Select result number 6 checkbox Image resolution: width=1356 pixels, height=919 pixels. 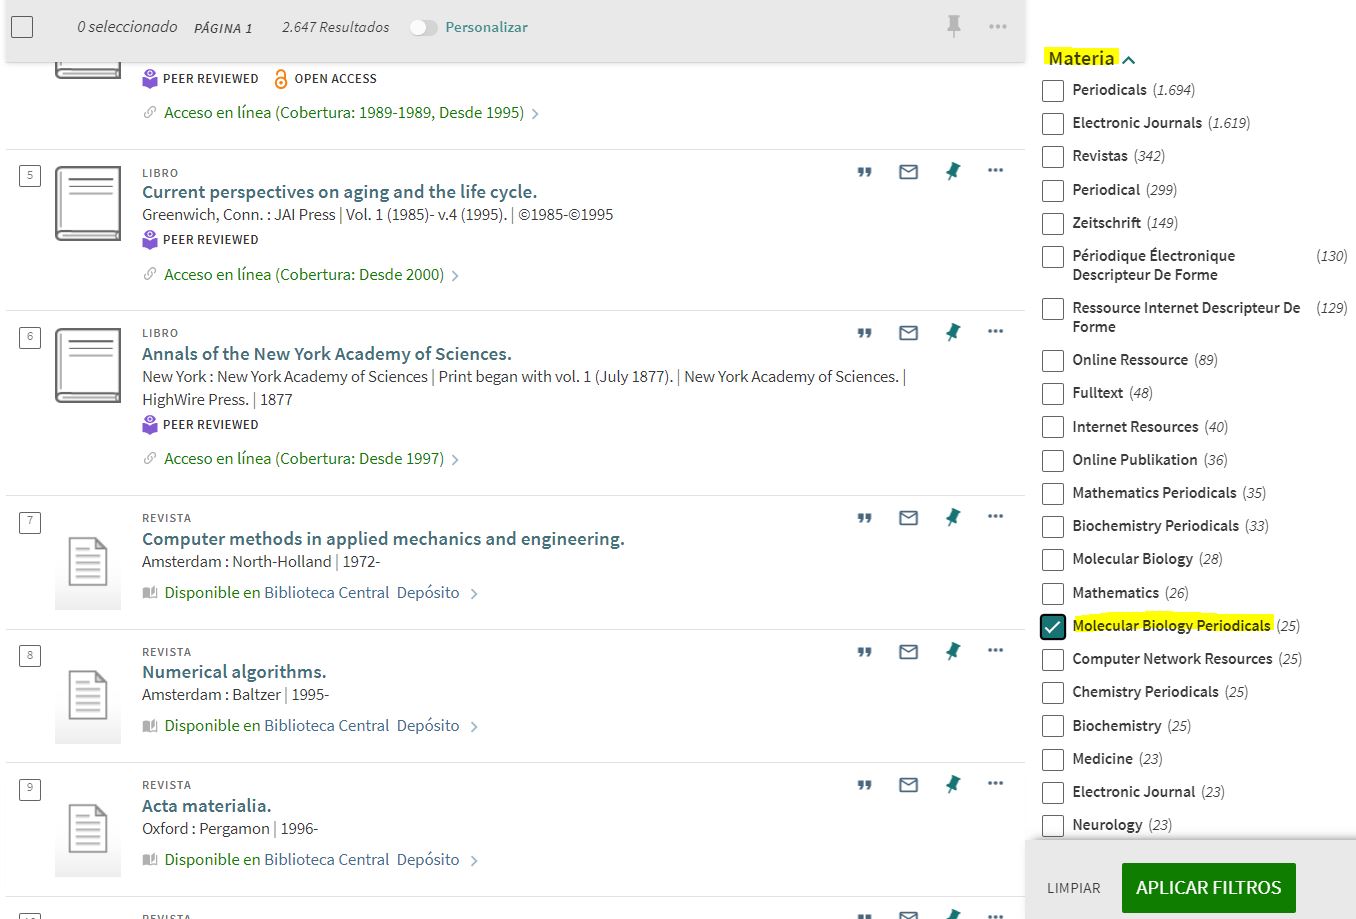coord(30,337)
